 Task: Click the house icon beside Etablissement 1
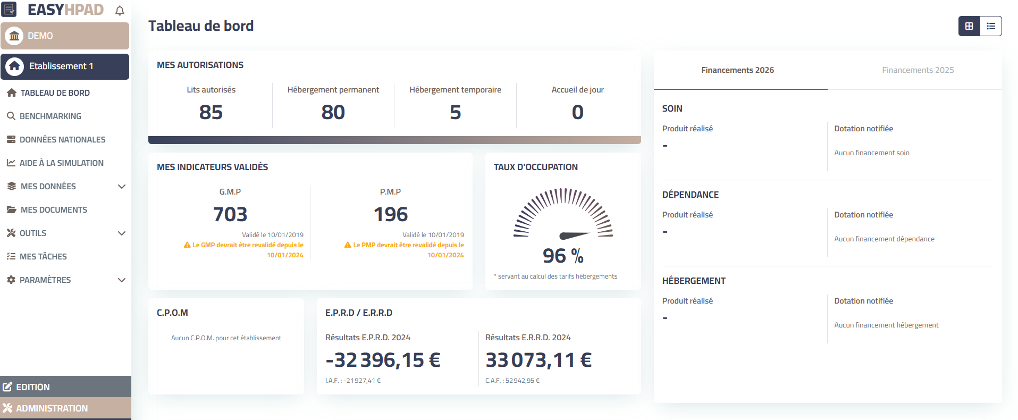click(15, 67)
